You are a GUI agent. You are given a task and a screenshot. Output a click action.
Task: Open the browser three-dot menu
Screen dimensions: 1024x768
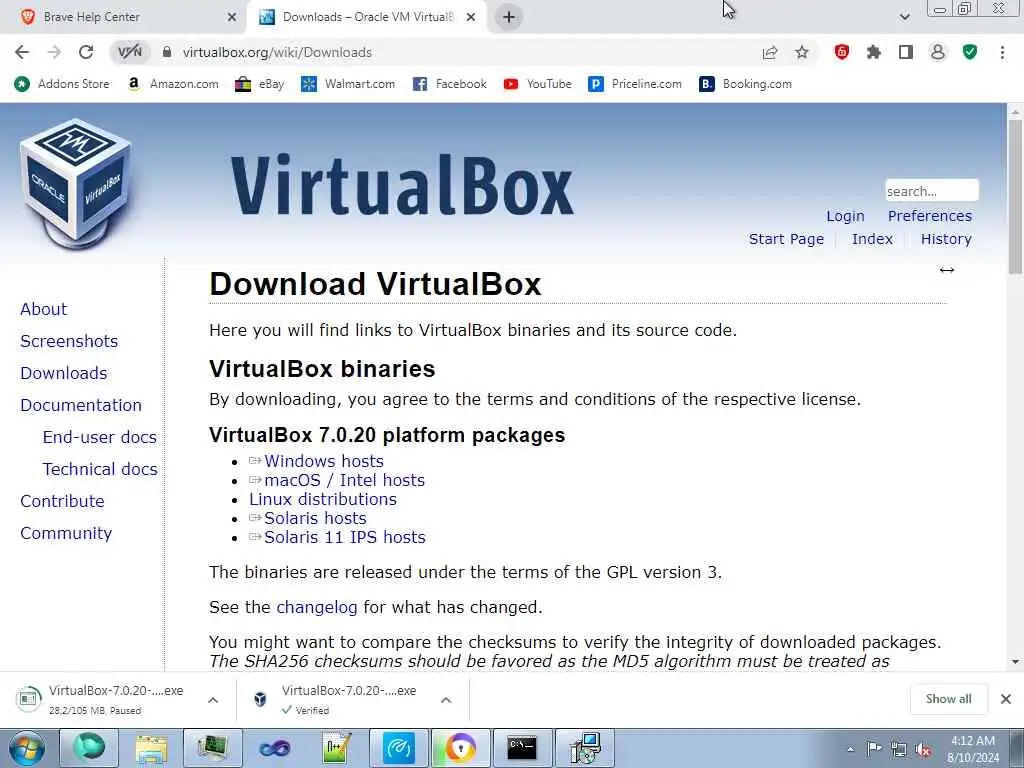point(1002,52)
